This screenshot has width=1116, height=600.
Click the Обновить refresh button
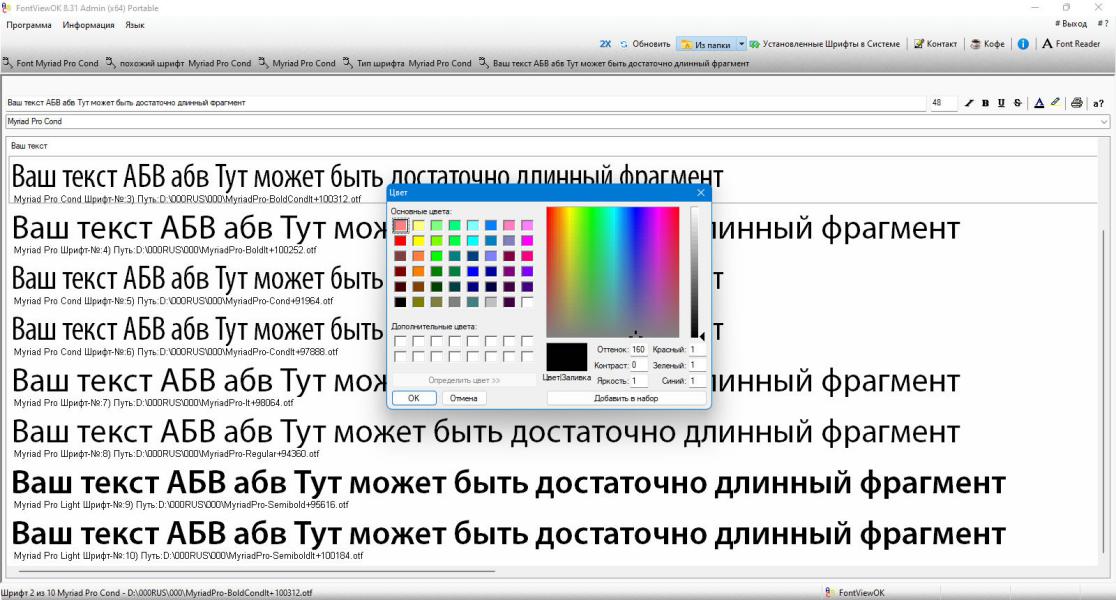click(646, 44)
